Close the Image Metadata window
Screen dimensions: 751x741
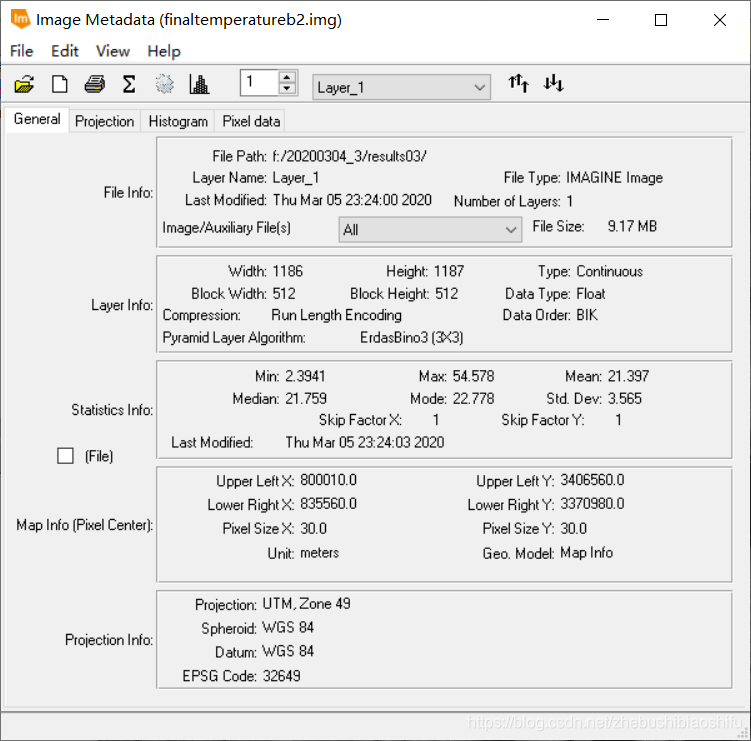pyautogui.click(x=719, y=20)
